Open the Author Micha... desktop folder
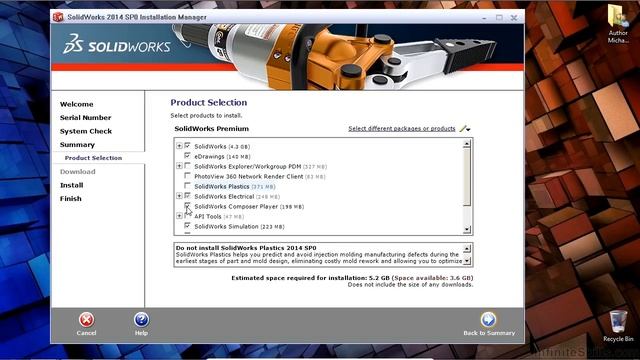640x360 pixels. [618, 24]
